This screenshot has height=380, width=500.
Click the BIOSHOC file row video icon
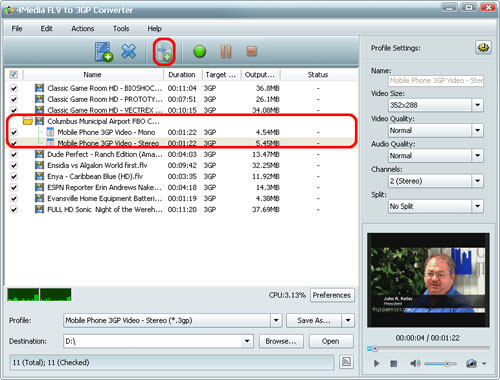[39, 88]
